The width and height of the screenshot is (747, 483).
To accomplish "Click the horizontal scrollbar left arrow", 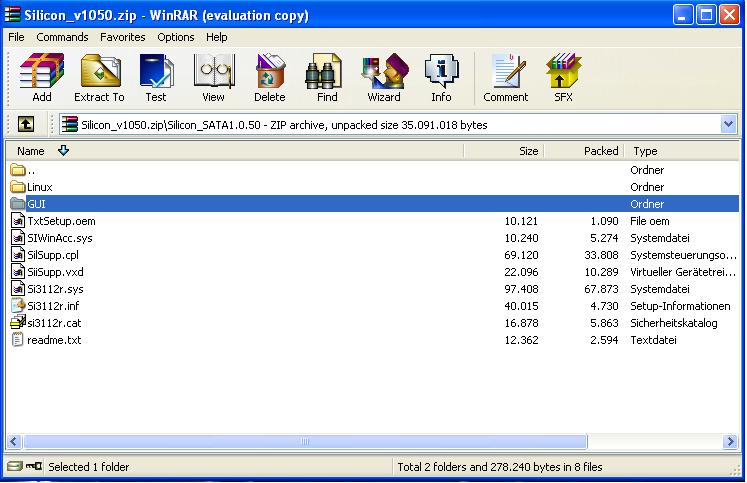I will coord(14,442).
